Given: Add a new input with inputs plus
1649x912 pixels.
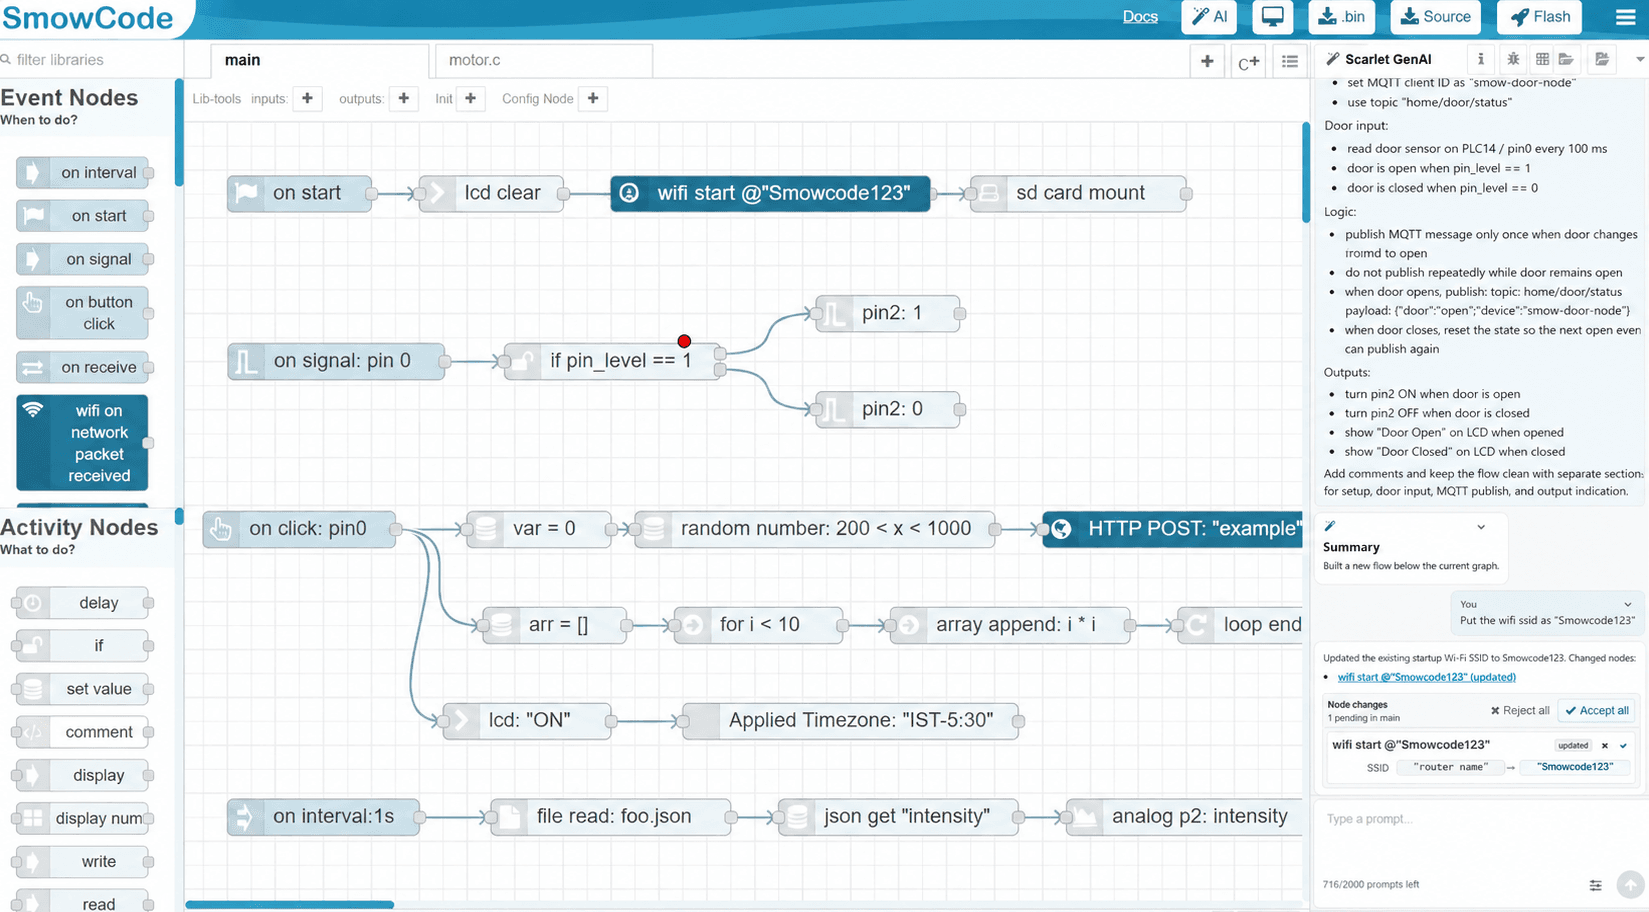Looking at the screenshot, I should click(307, 98).
